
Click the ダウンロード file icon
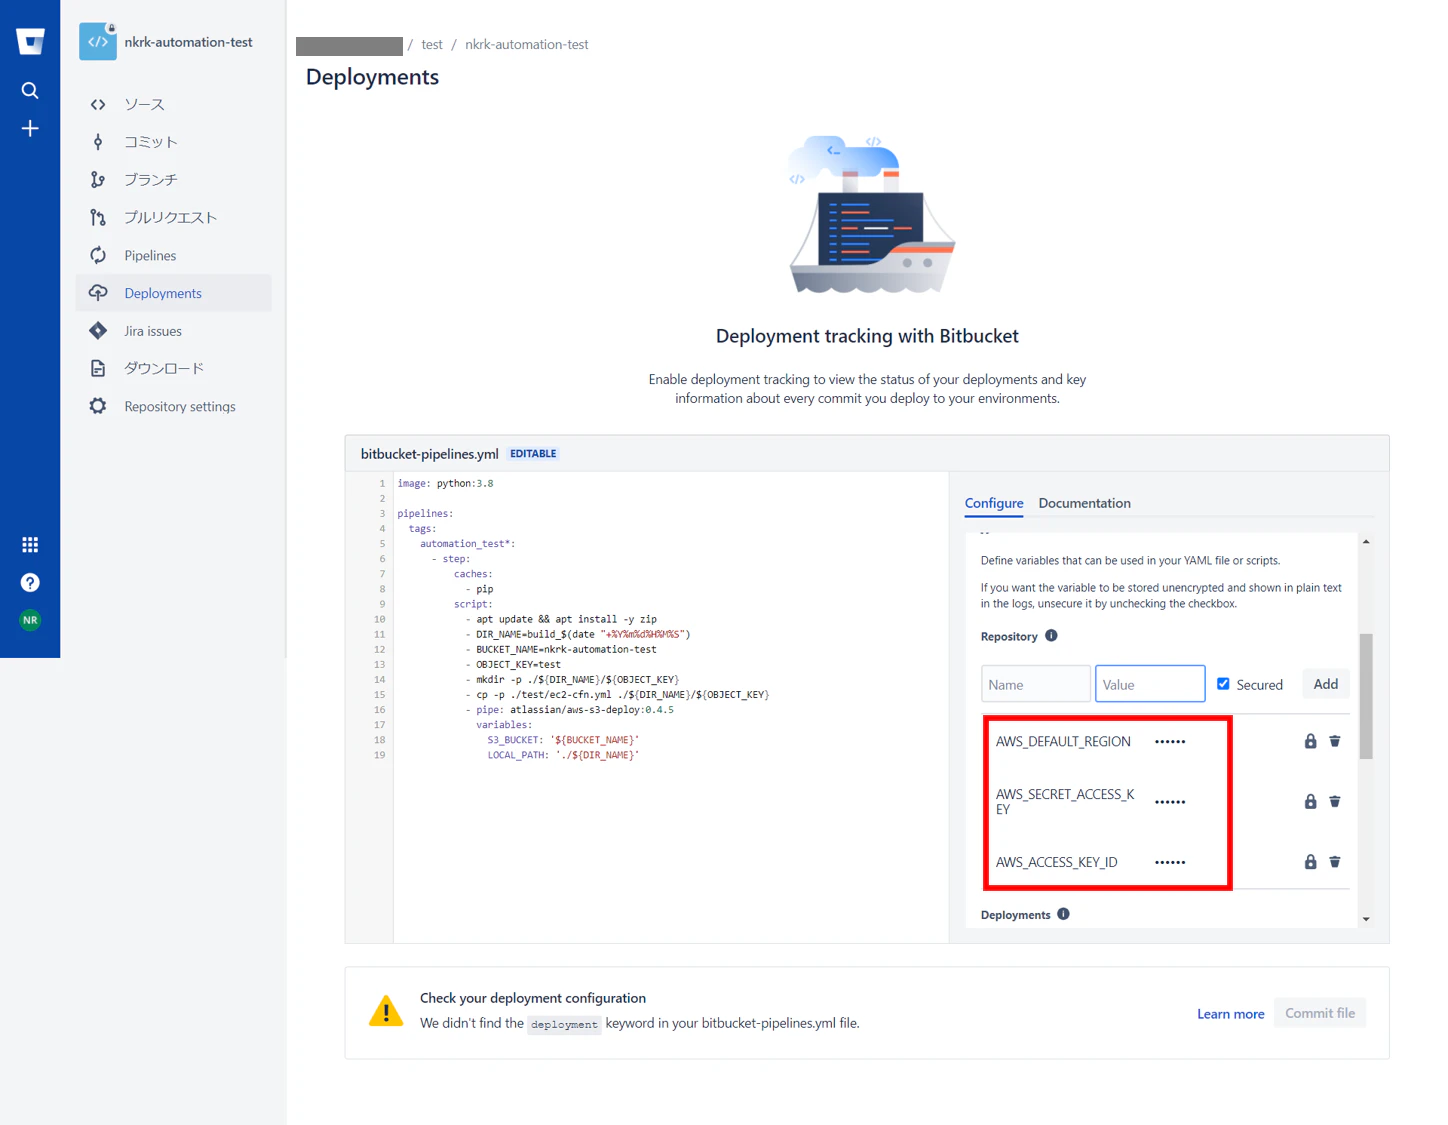(98, 368)
